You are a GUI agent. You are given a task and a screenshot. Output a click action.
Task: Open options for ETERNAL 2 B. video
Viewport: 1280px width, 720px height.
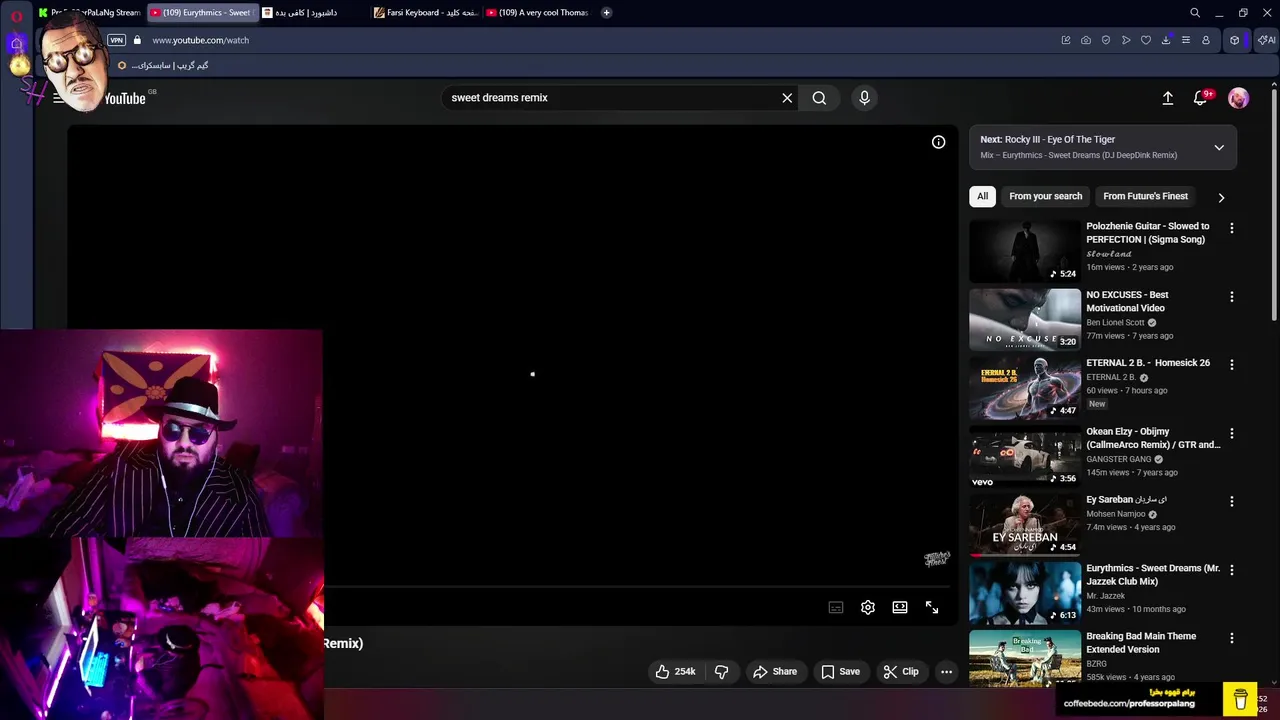[x=1232, y=365]
